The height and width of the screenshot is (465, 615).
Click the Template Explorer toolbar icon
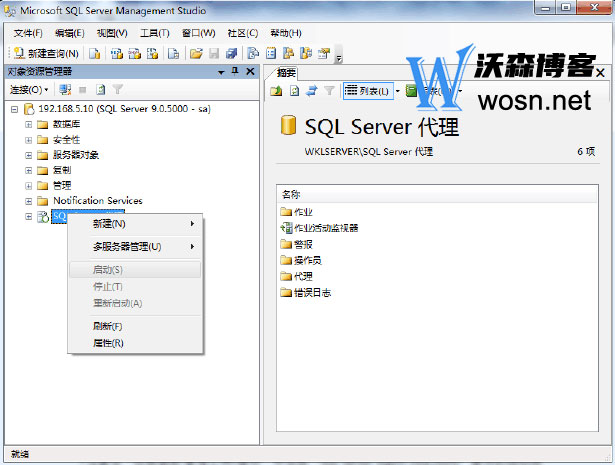306,53
